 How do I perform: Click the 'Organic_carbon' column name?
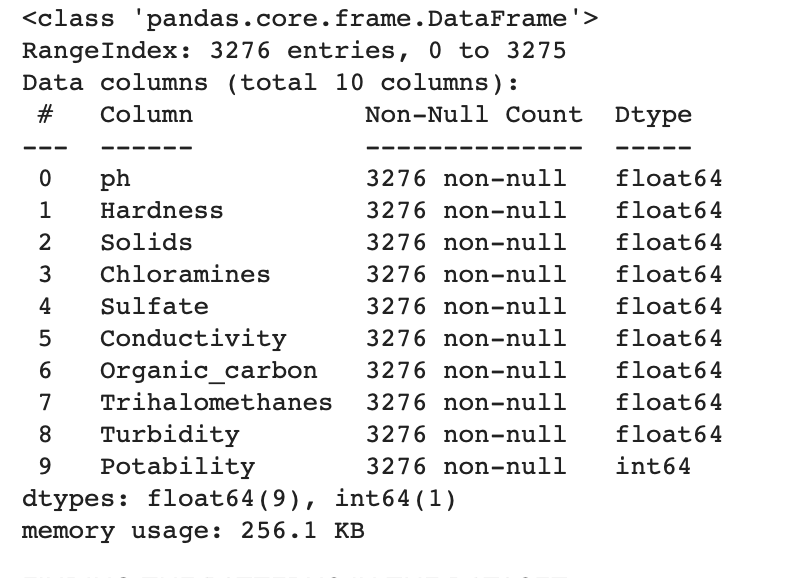(208, 370)
